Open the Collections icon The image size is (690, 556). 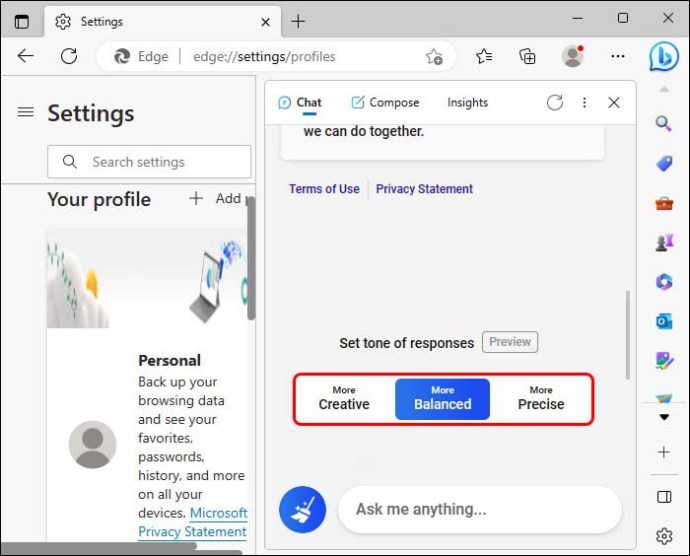click(527, 56)
